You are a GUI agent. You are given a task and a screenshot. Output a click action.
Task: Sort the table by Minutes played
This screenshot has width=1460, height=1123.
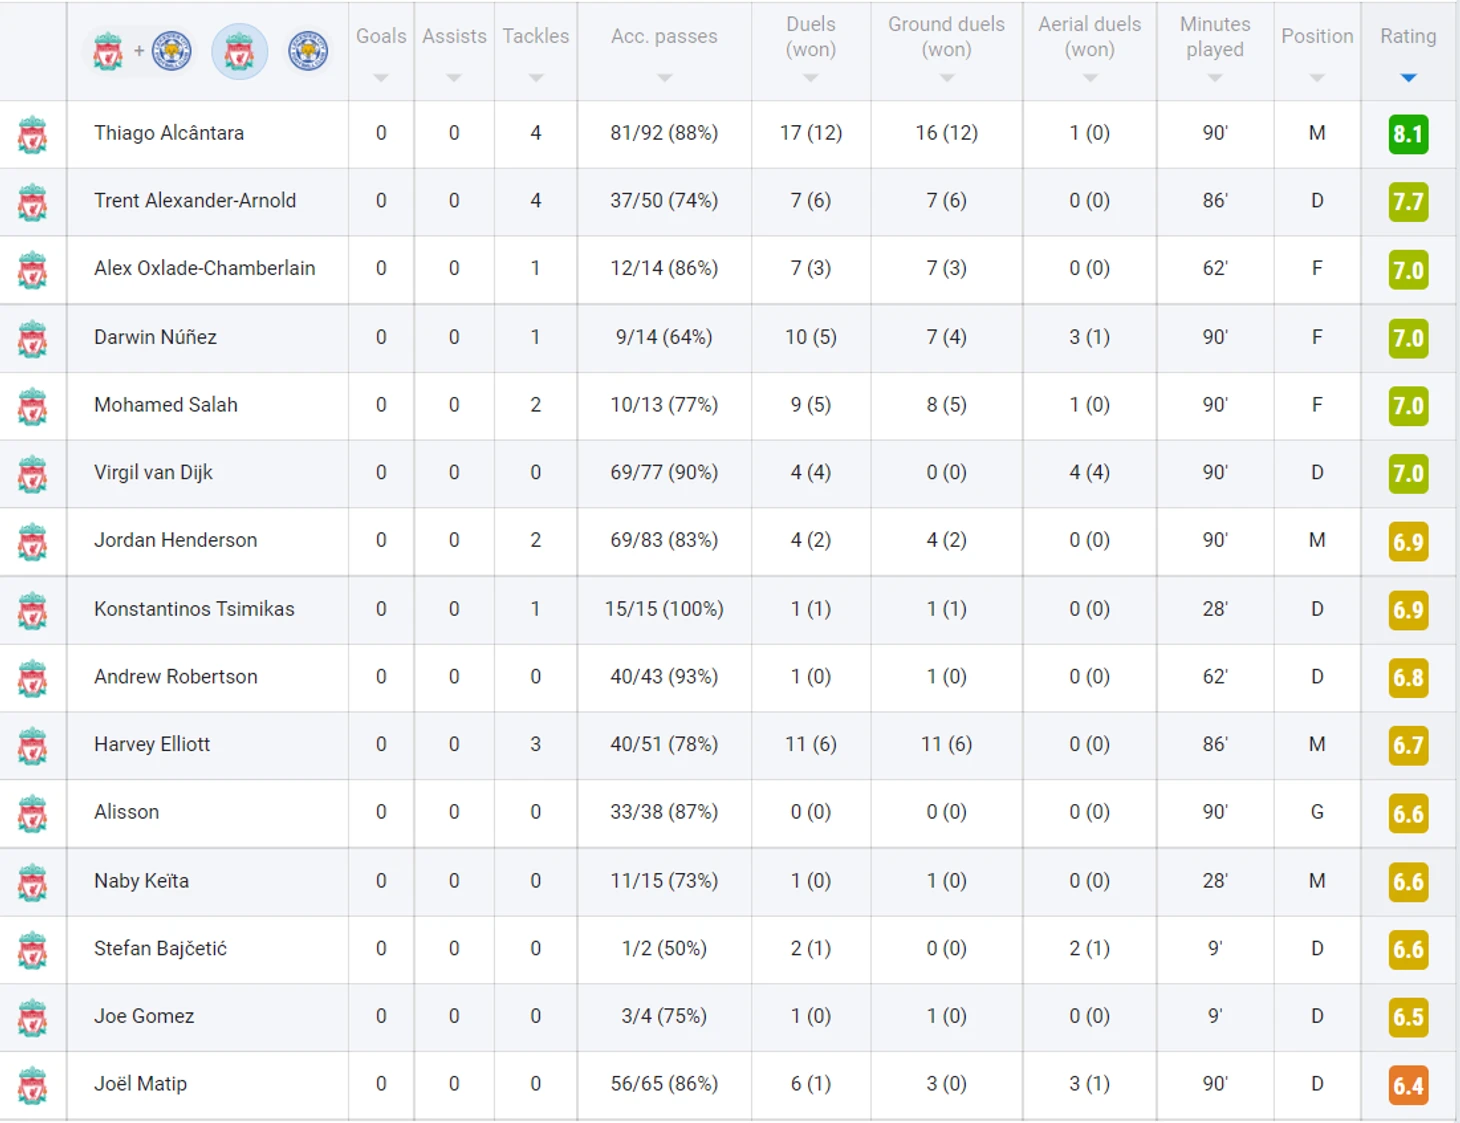[1215, 50]
